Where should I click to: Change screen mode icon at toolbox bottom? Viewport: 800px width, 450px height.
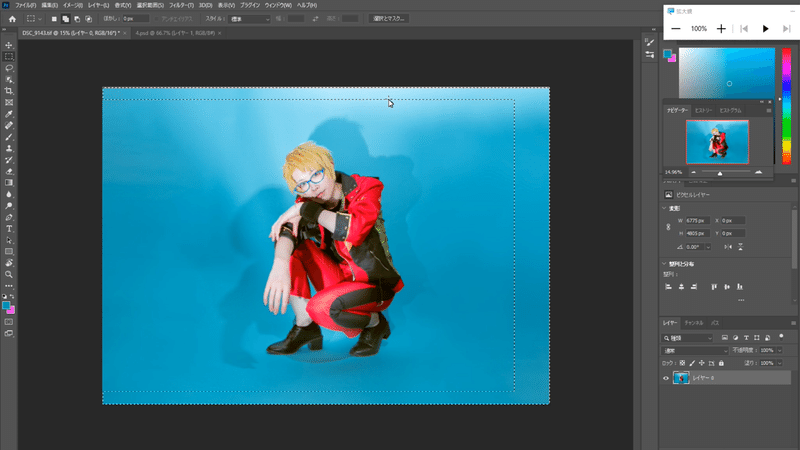[x=9, y=334]
